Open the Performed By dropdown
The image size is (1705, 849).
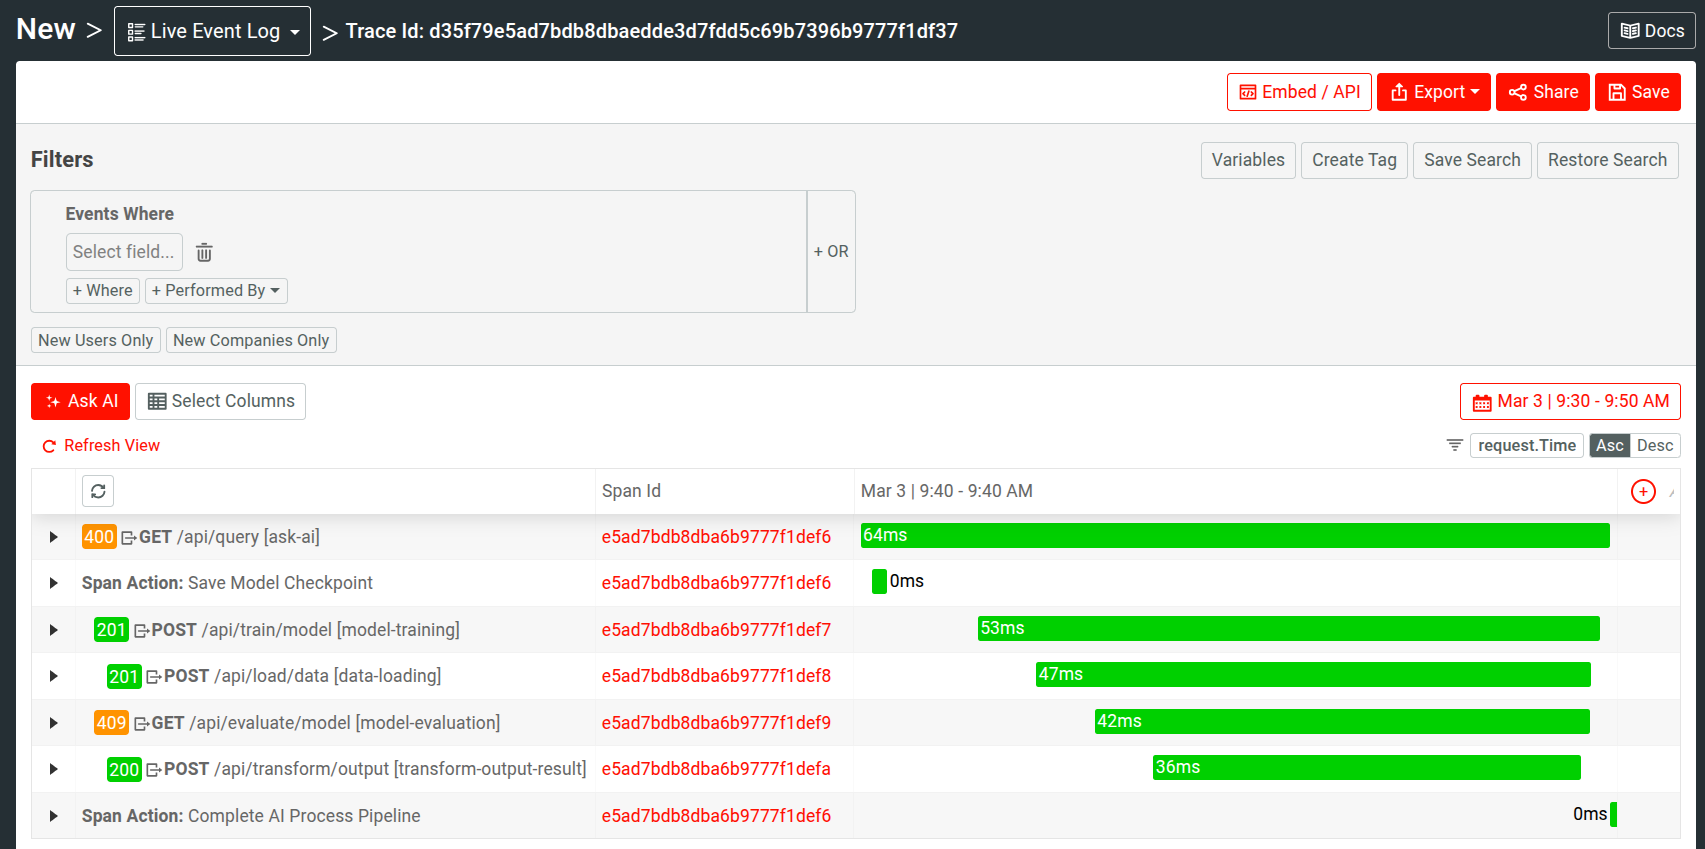point(216,291)
